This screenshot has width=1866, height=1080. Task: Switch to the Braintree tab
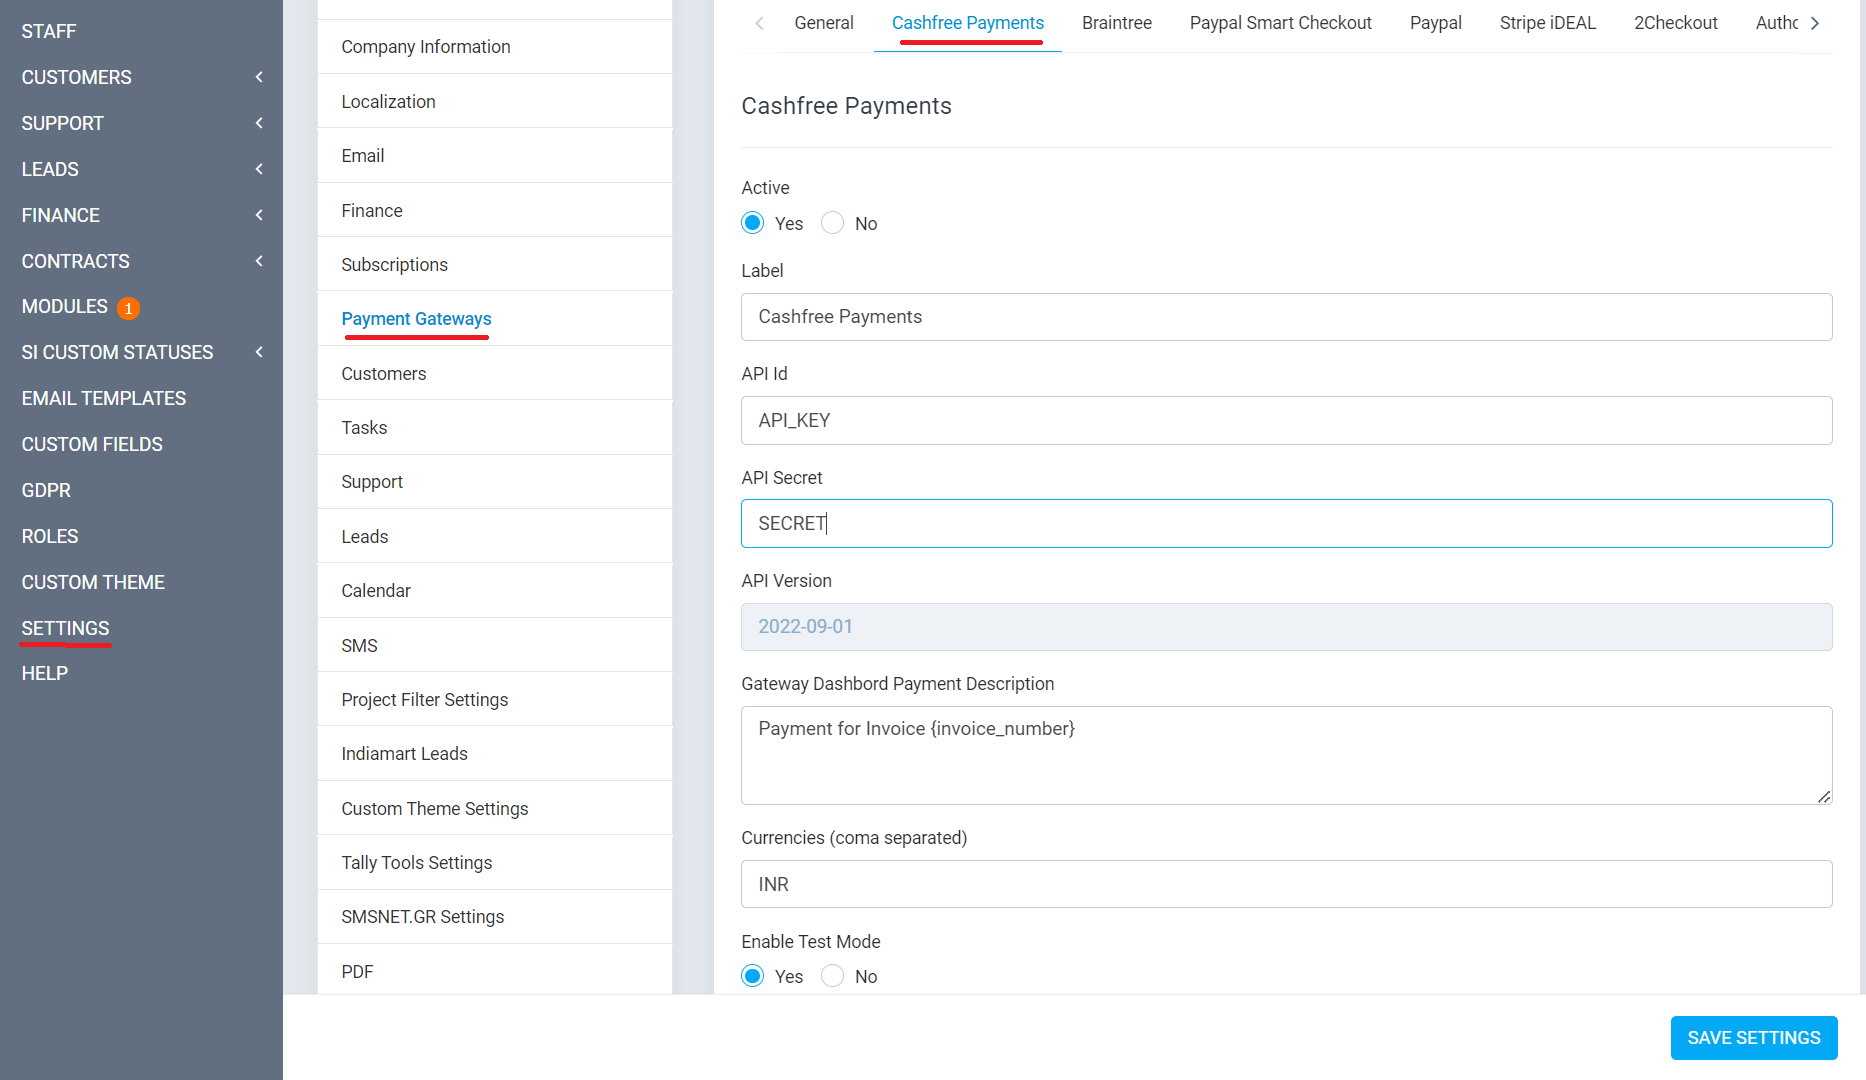pos(1116,23)
